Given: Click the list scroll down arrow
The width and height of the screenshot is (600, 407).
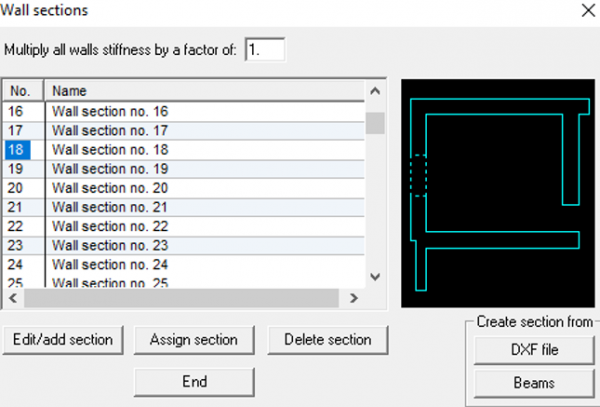Looking at the screenshot, I should click(x=375, y=277).
